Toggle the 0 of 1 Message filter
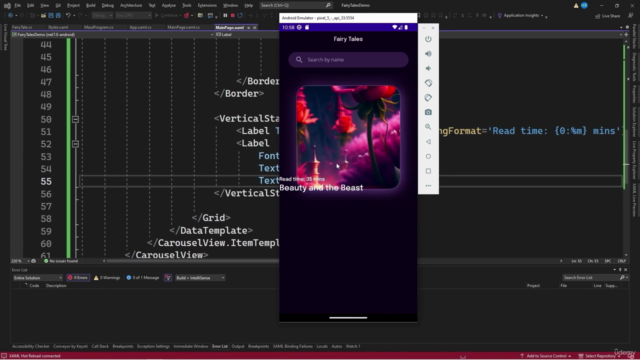 pyautogui.click(x=142, y=278)
